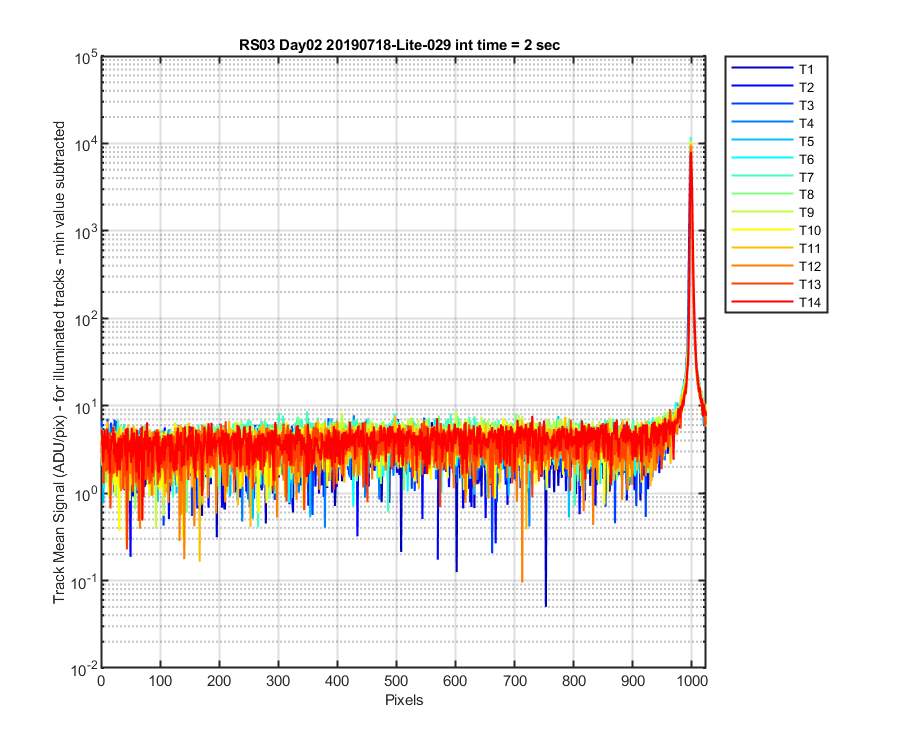900x750 pixels.
Task: Click the x-axis tick label 600
Action: pos(455,681)
